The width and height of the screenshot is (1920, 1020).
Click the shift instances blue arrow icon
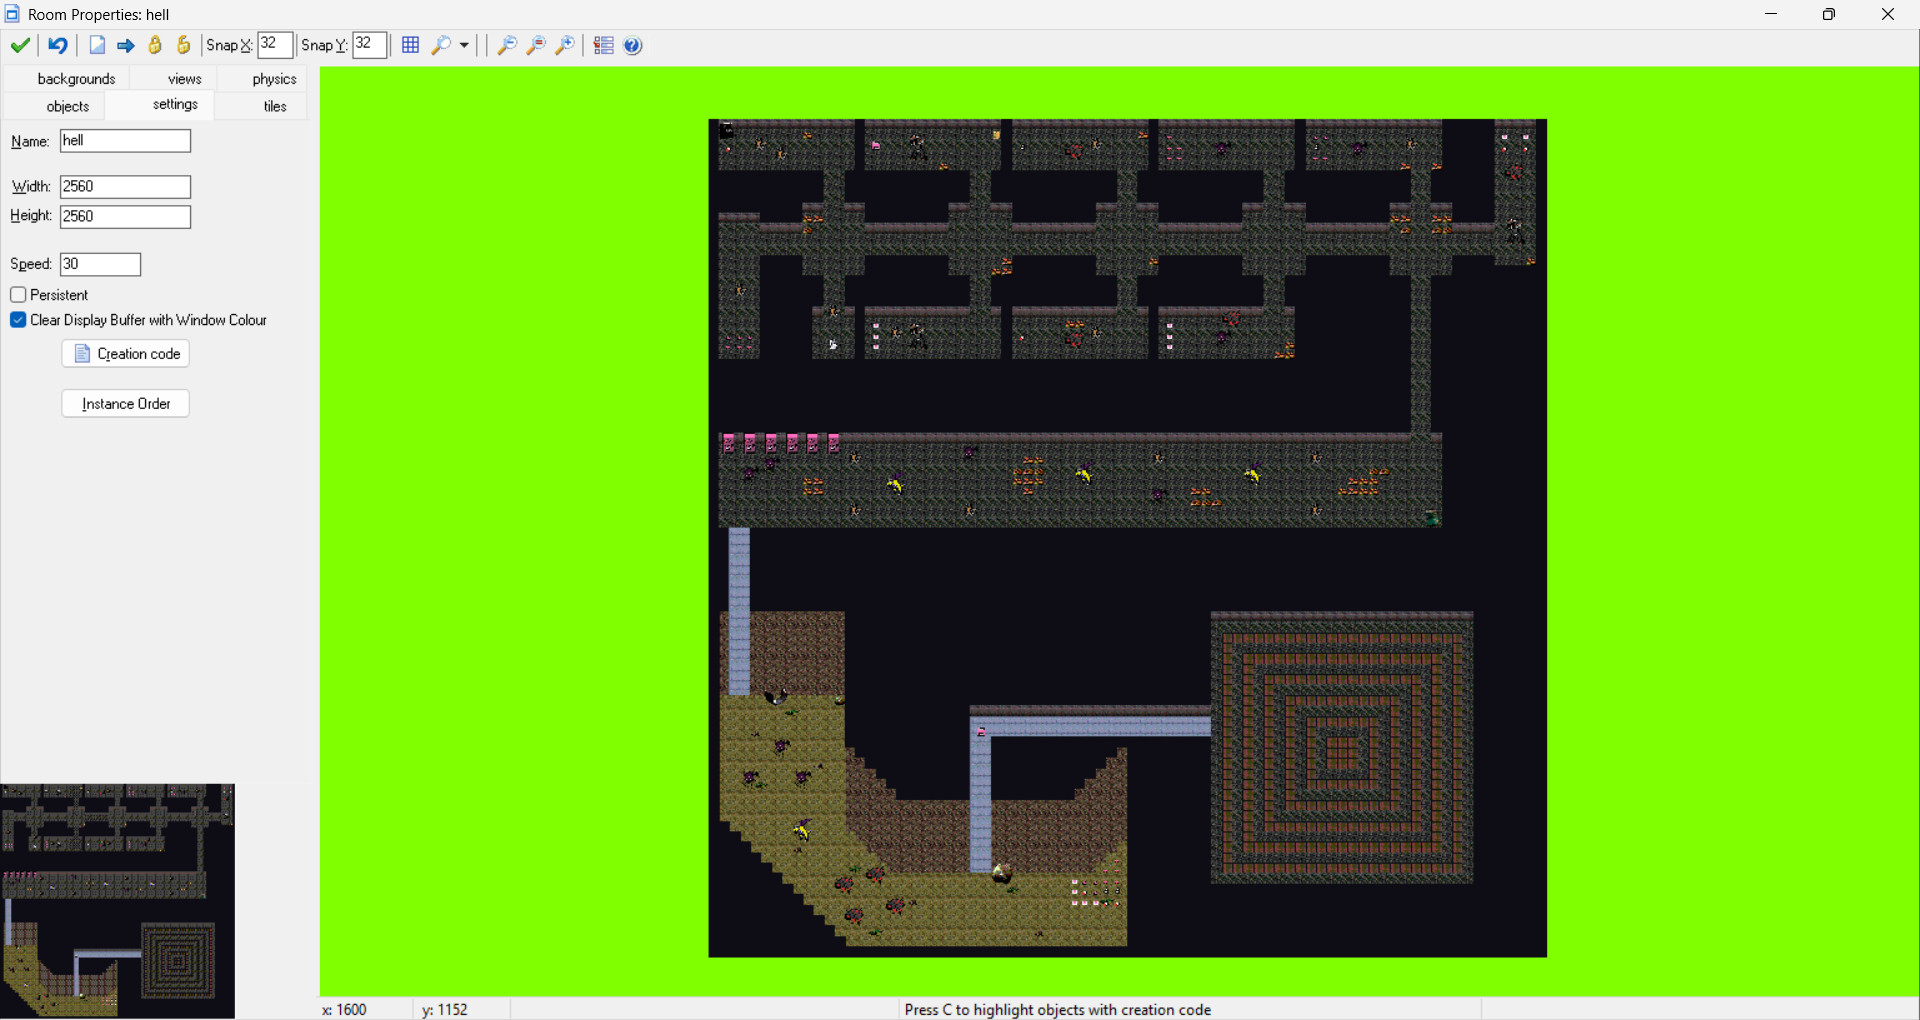click(x=126, y=45)
